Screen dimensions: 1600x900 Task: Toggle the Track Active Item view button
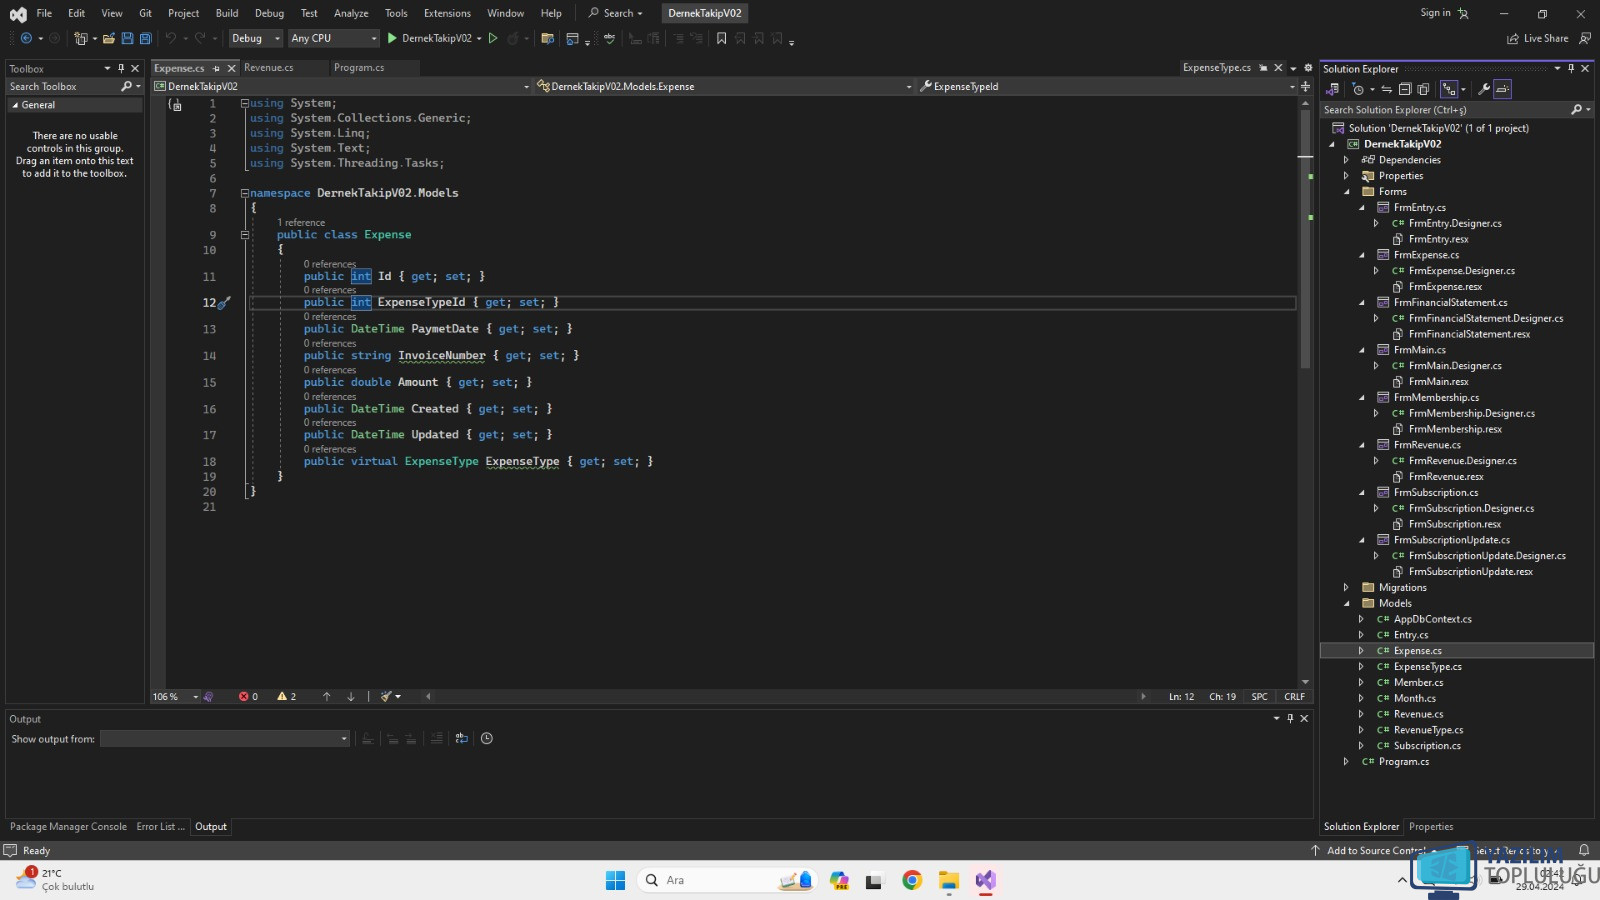[1449, 89]
